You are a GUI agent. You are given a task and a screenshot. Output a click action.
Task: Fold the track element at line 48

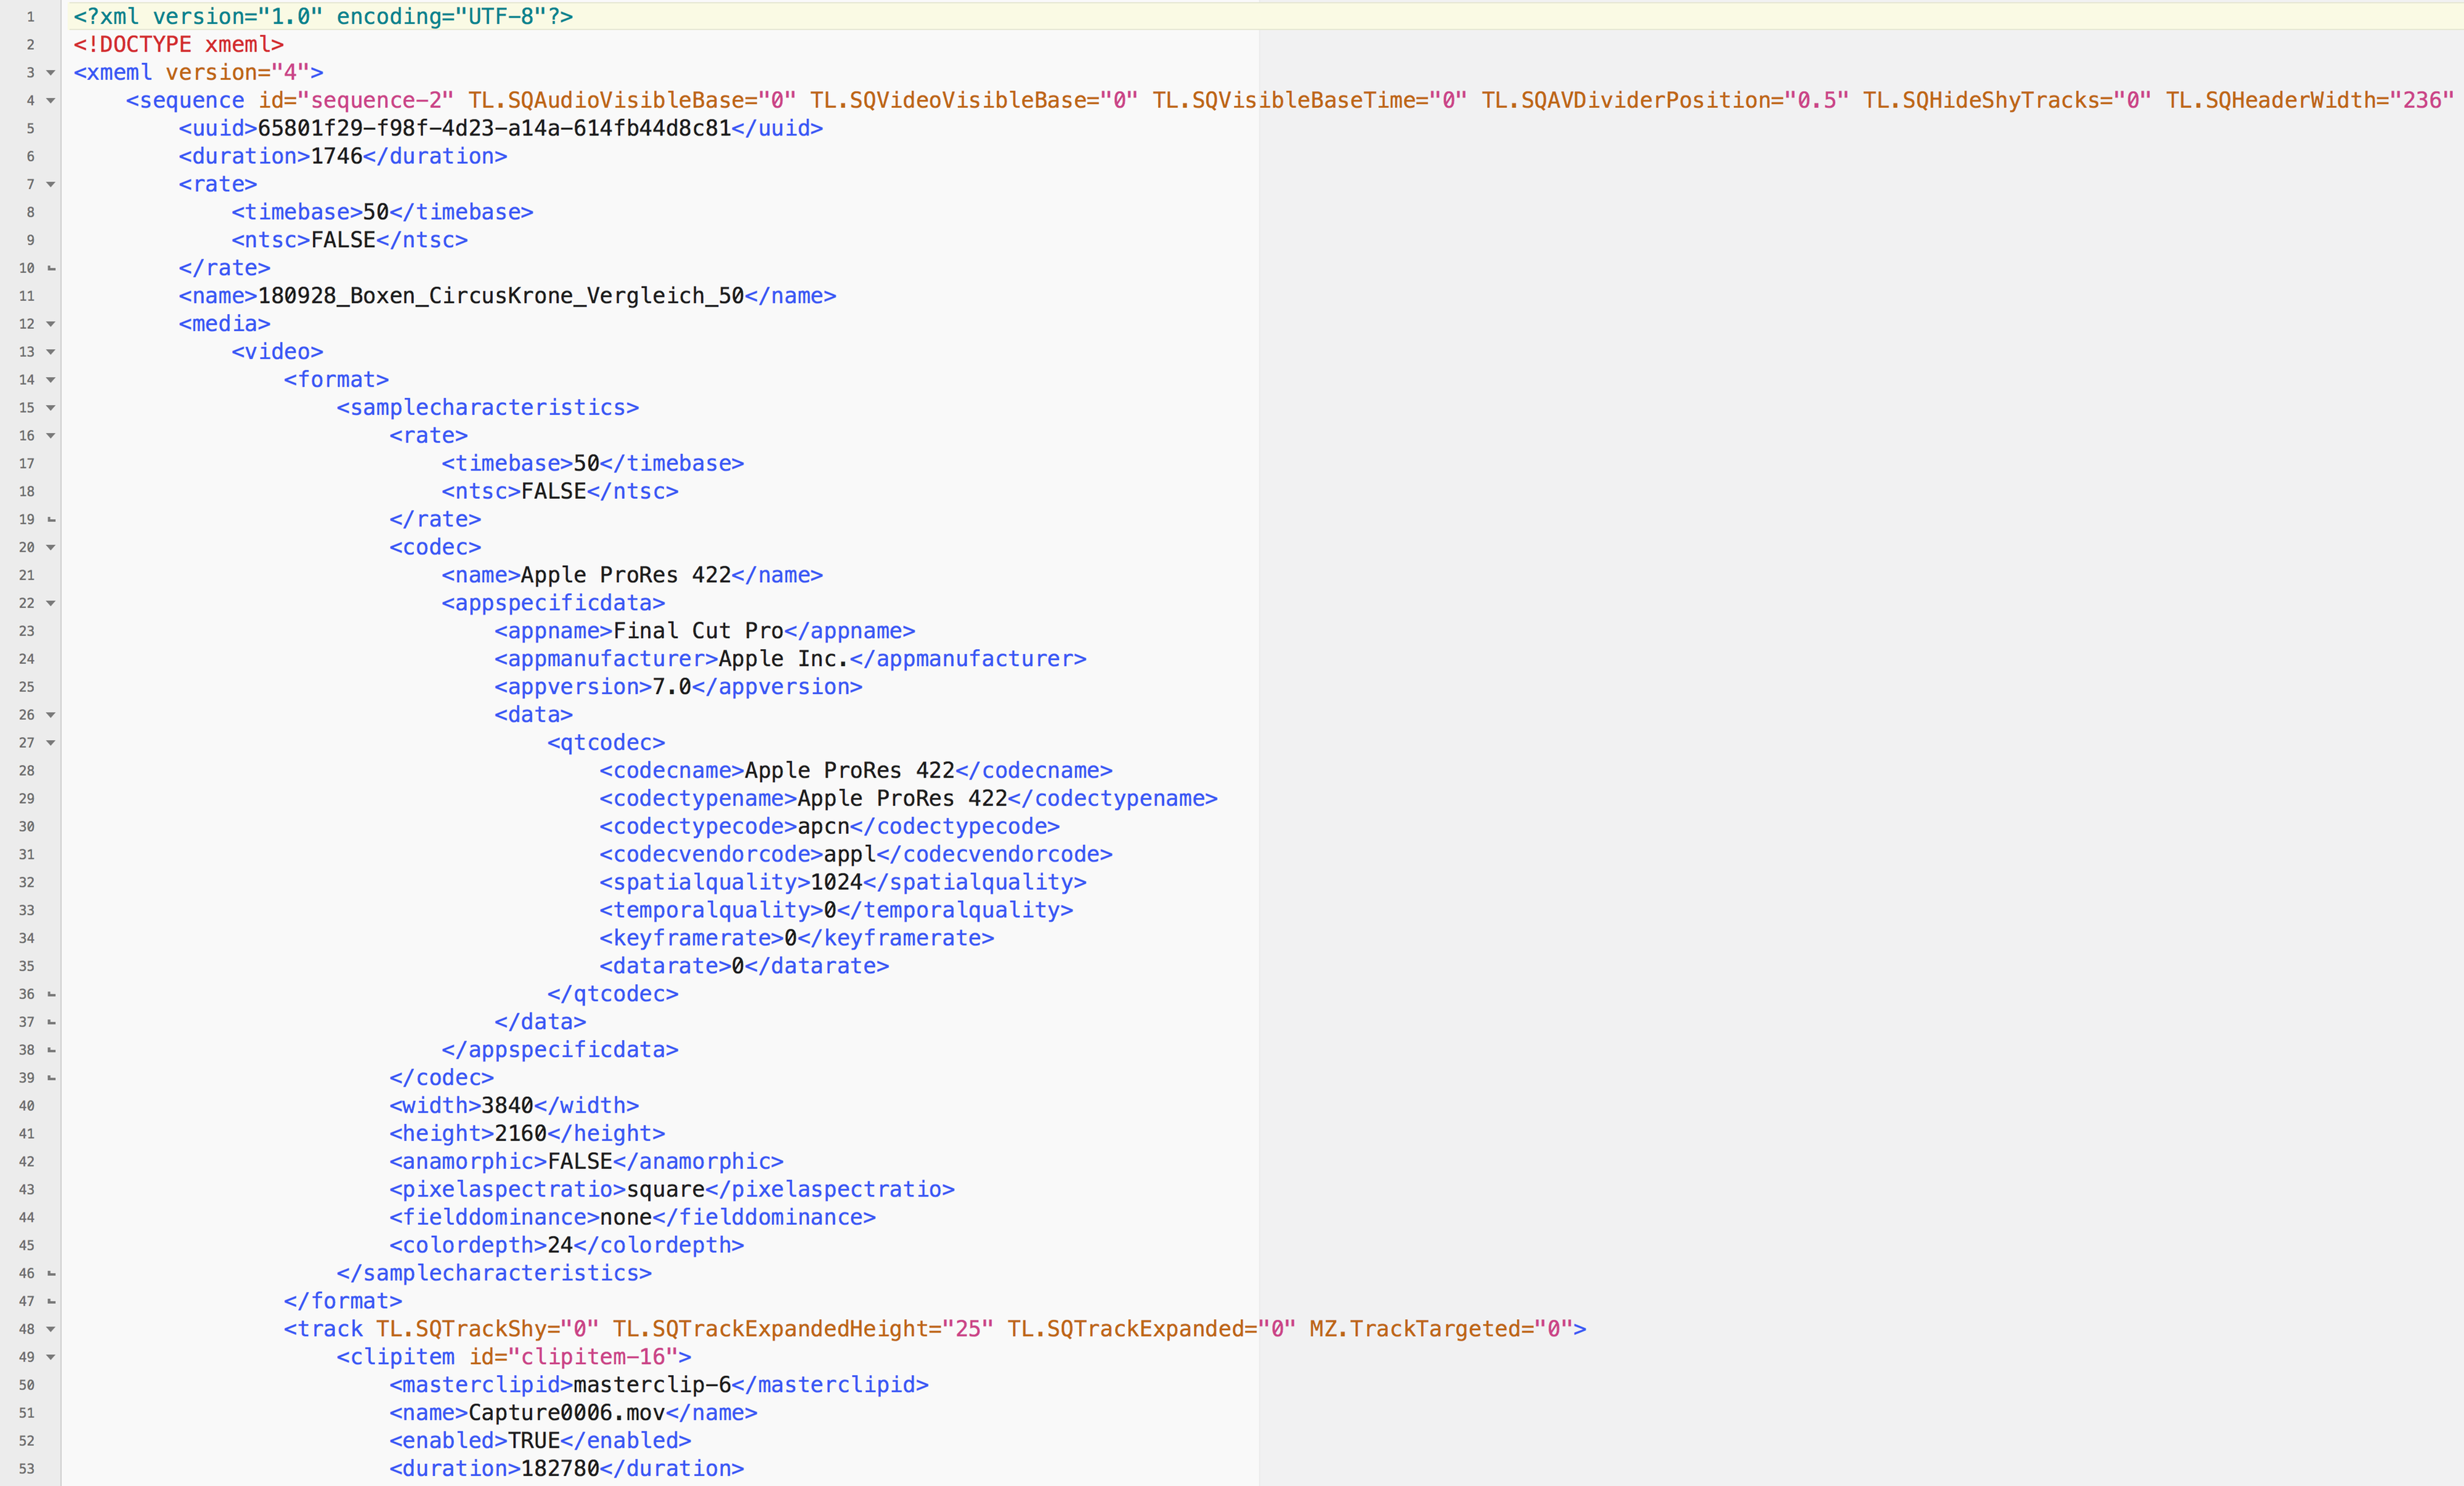(x=51, y=1330)
